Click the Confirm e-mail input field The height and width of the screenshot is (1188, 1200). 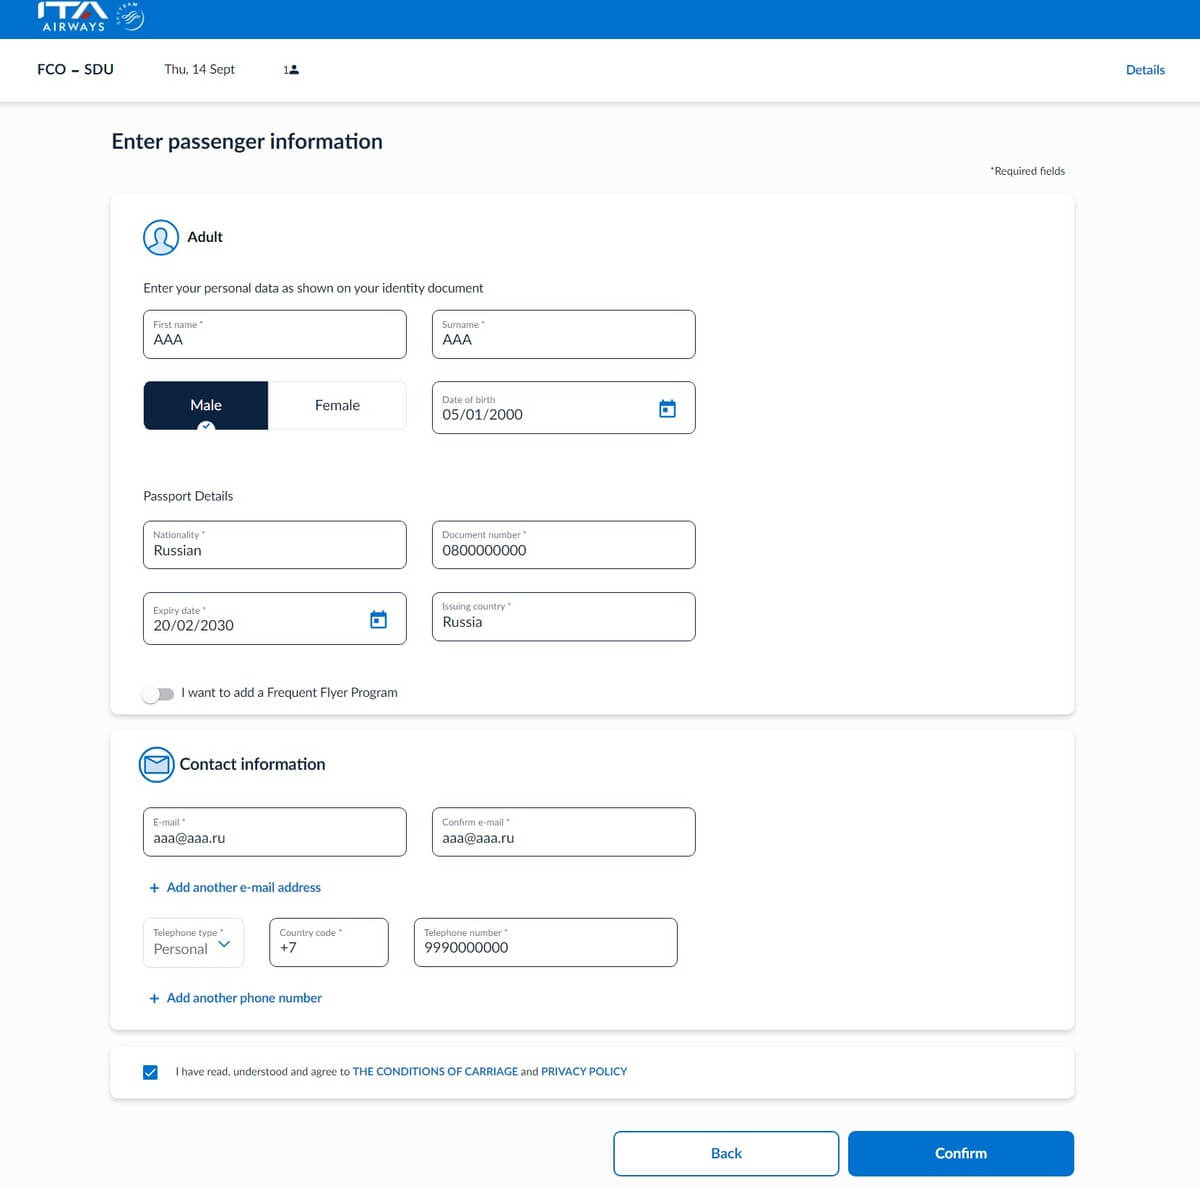(x=564, y=832)
